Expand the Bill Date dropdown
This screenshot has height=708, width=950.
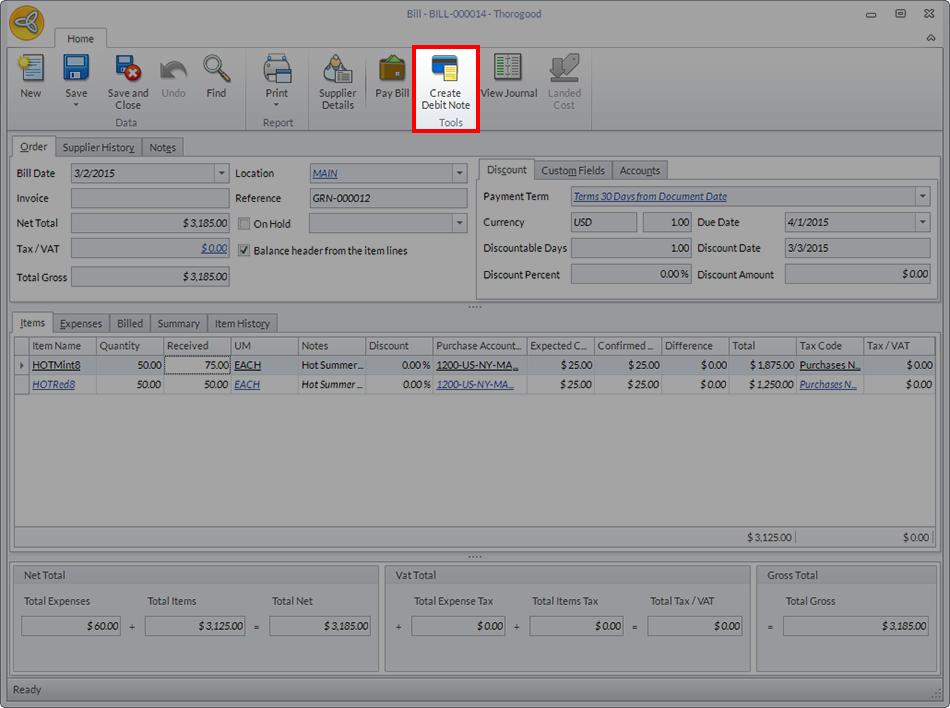tap(221, 173)
